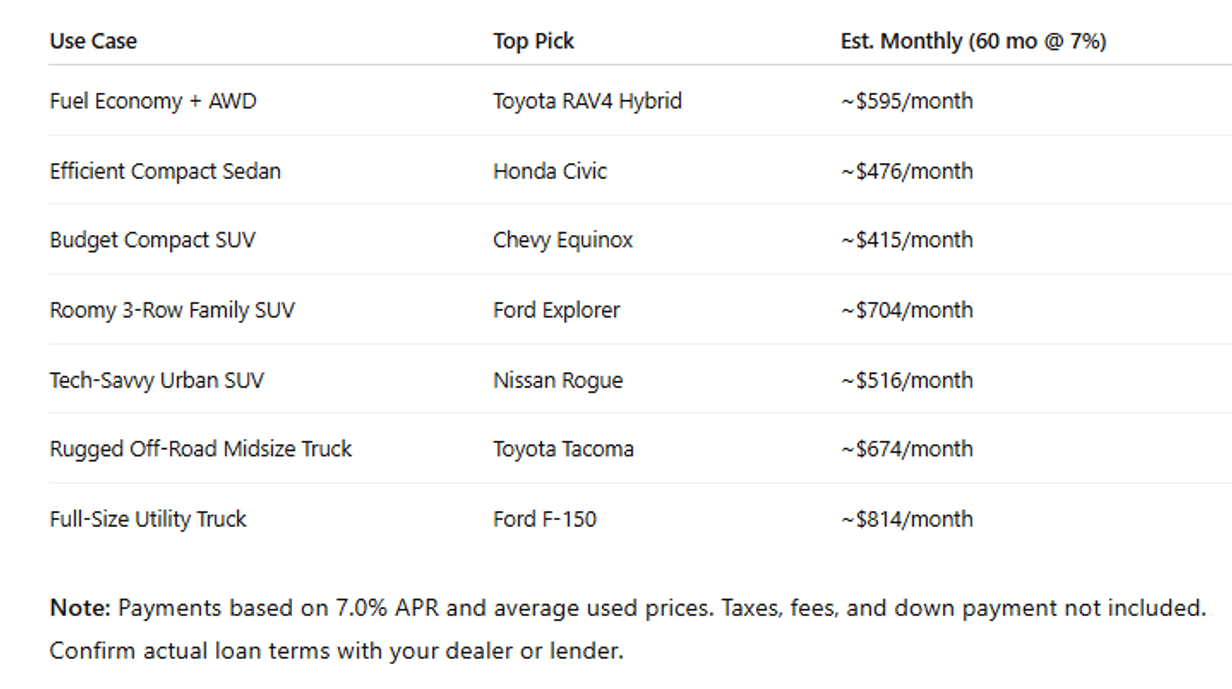The height and width of the screenshot is (689, 1232).
Task: Select the Budget Compact SUV row label
Action: pyautogui.click(x=152, y=240)
